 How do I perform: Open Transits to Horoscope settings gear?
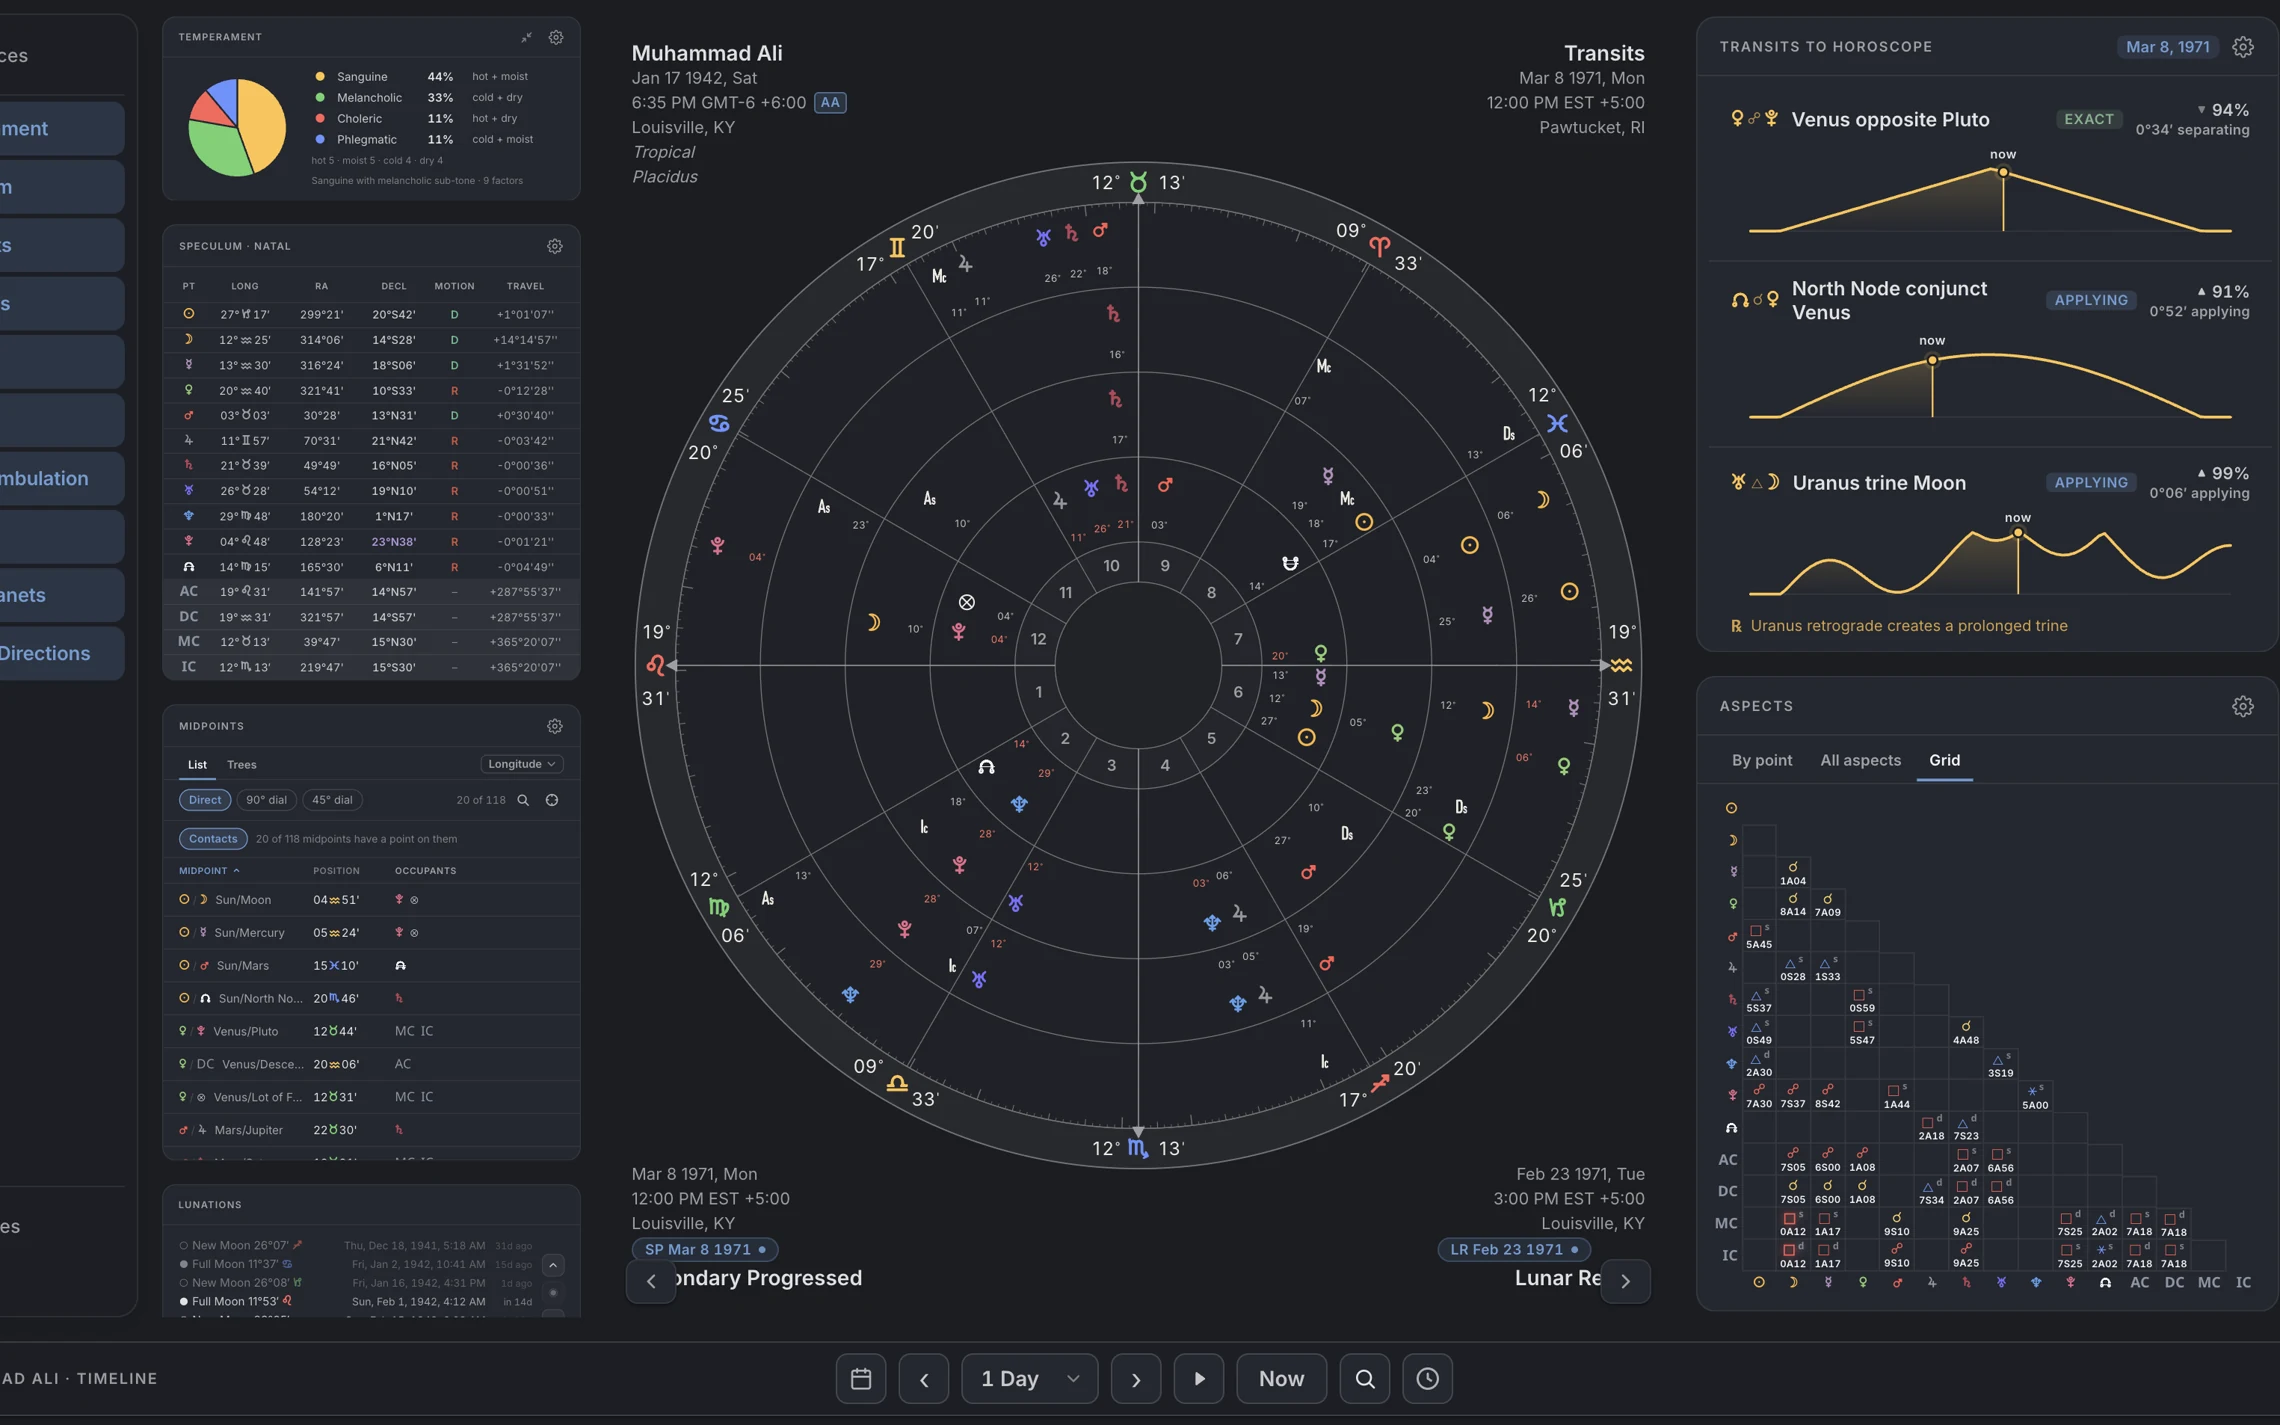click(2243, 47)
